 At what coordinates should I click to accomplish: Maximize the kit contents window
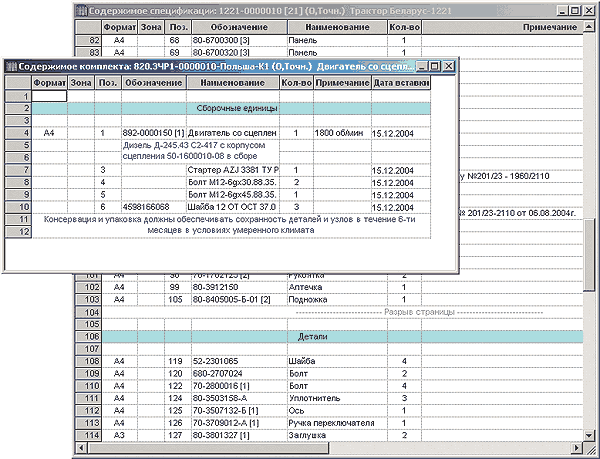(x=434, y=67)
